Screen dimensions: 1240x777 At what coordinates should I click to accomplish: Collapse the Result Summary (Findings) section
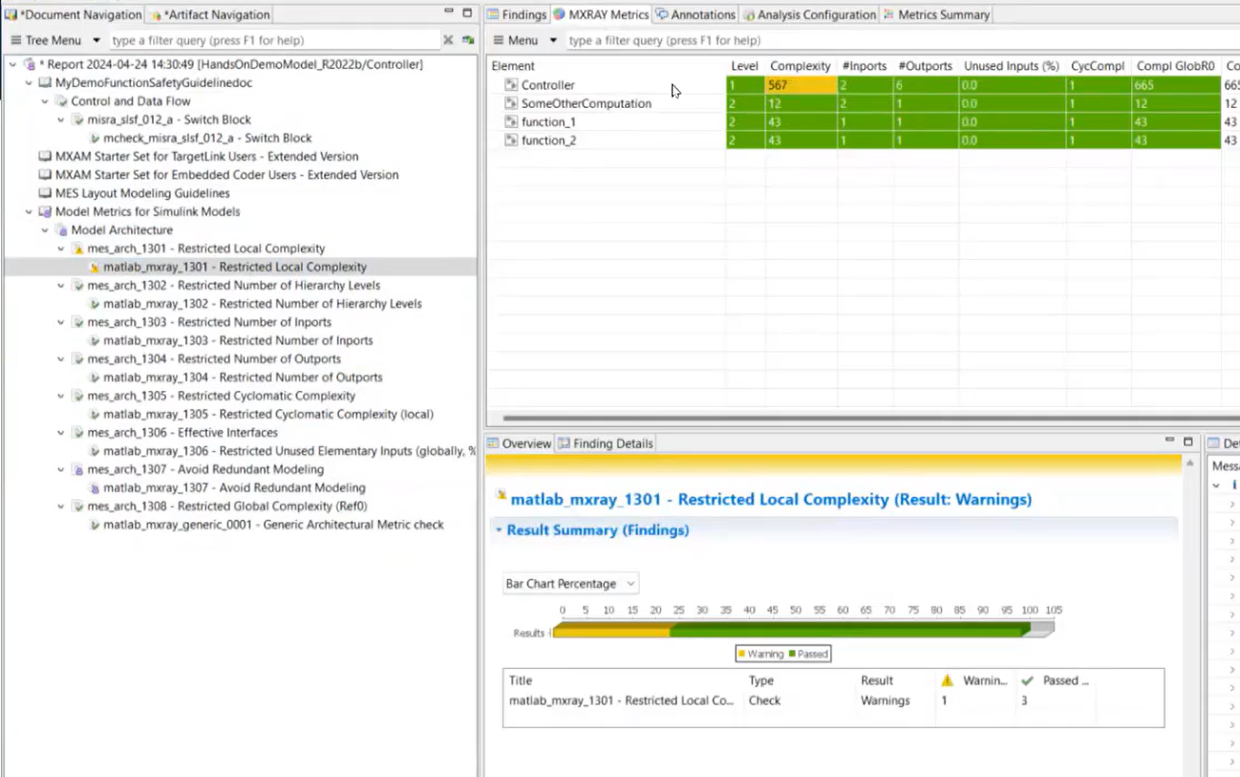[499, 530]
